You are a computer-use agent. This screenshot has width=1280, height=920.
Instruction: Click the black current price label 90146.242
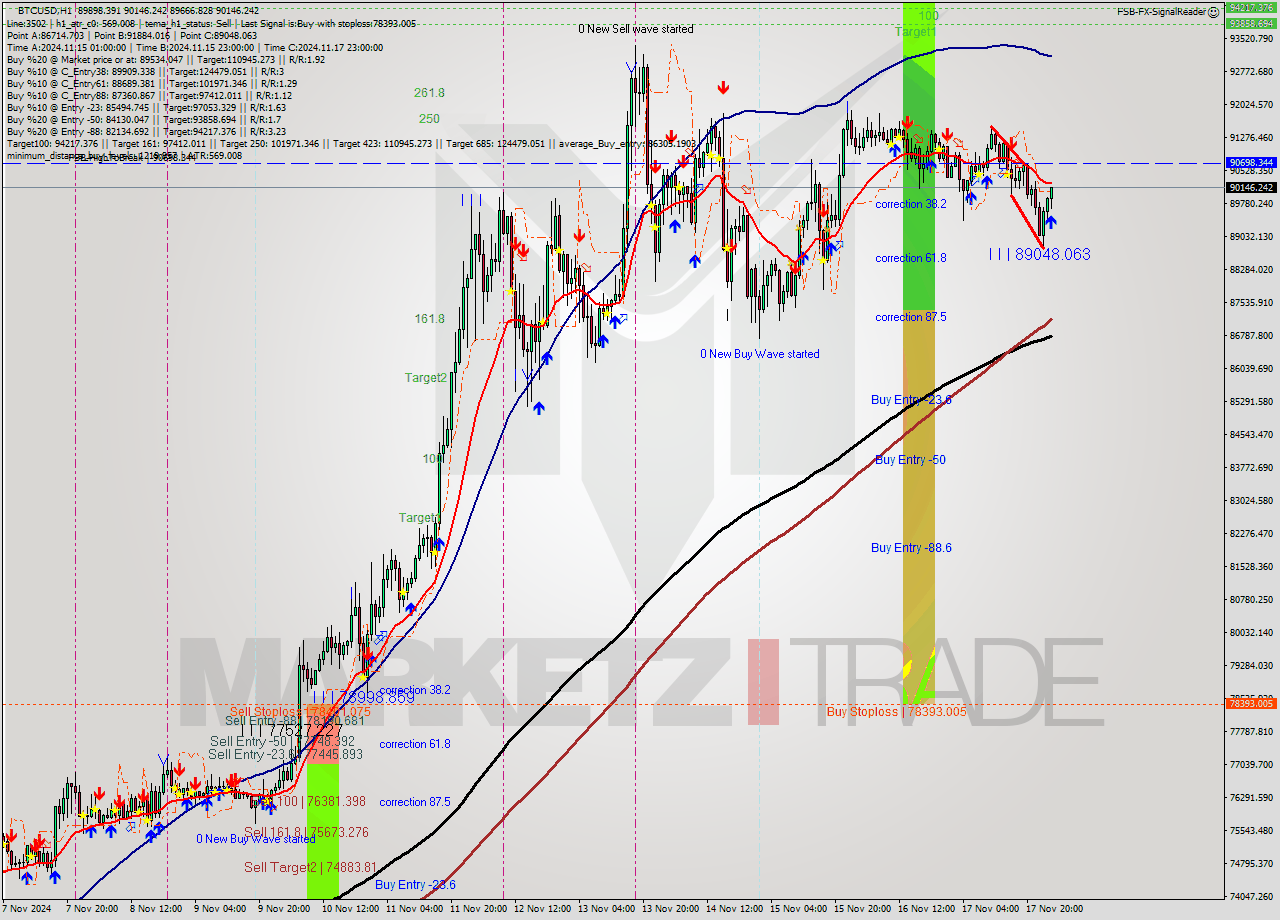pos(1251,187)
